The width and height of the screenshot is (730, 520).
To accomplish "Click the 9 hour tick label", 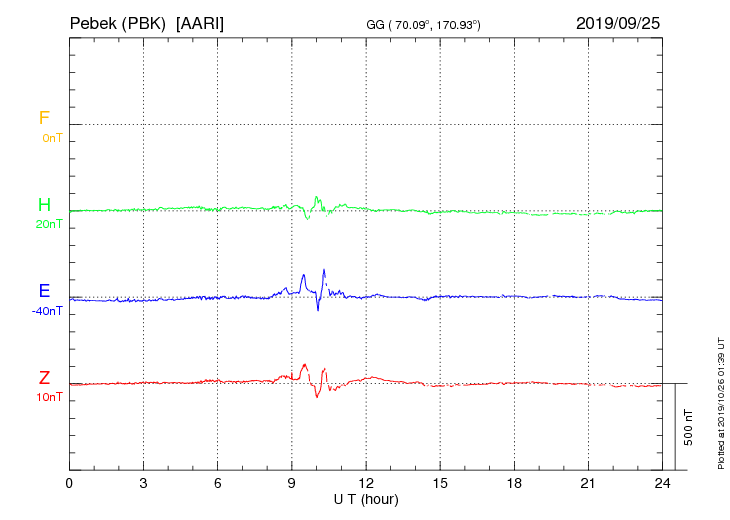I will 291,484.
